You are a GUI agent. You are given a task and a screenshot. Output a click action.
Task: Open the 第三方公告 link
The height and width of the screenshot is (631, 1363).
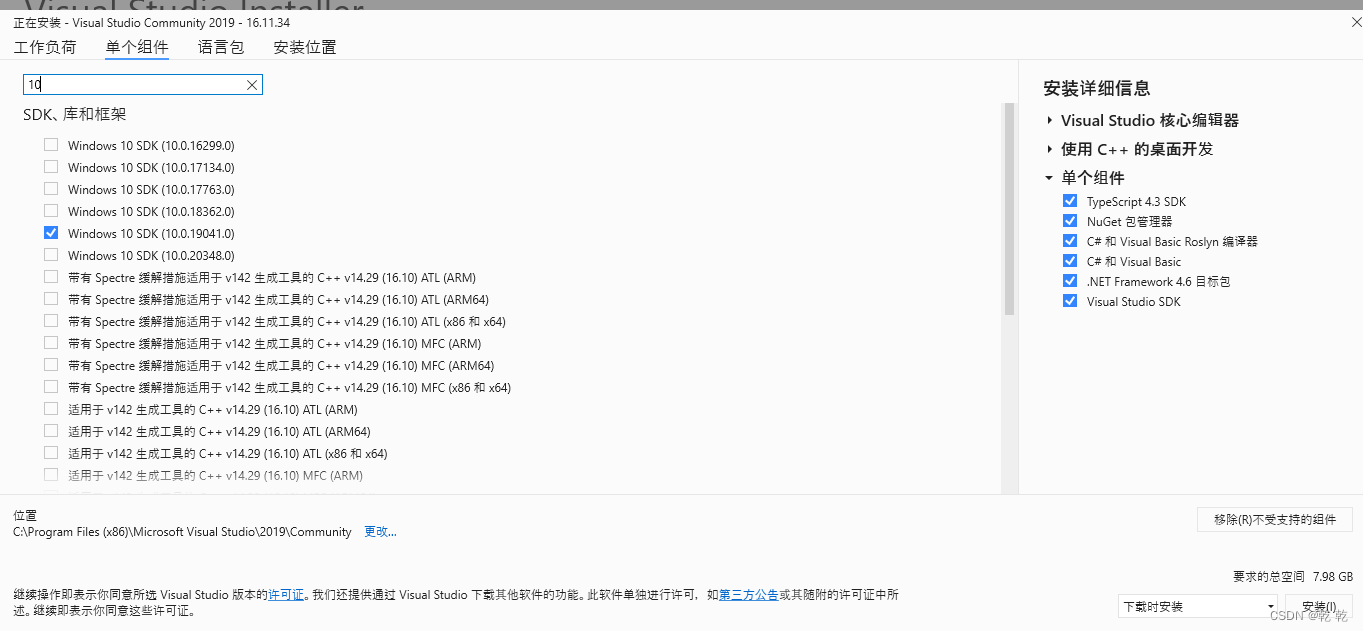[x=749, y=594]
